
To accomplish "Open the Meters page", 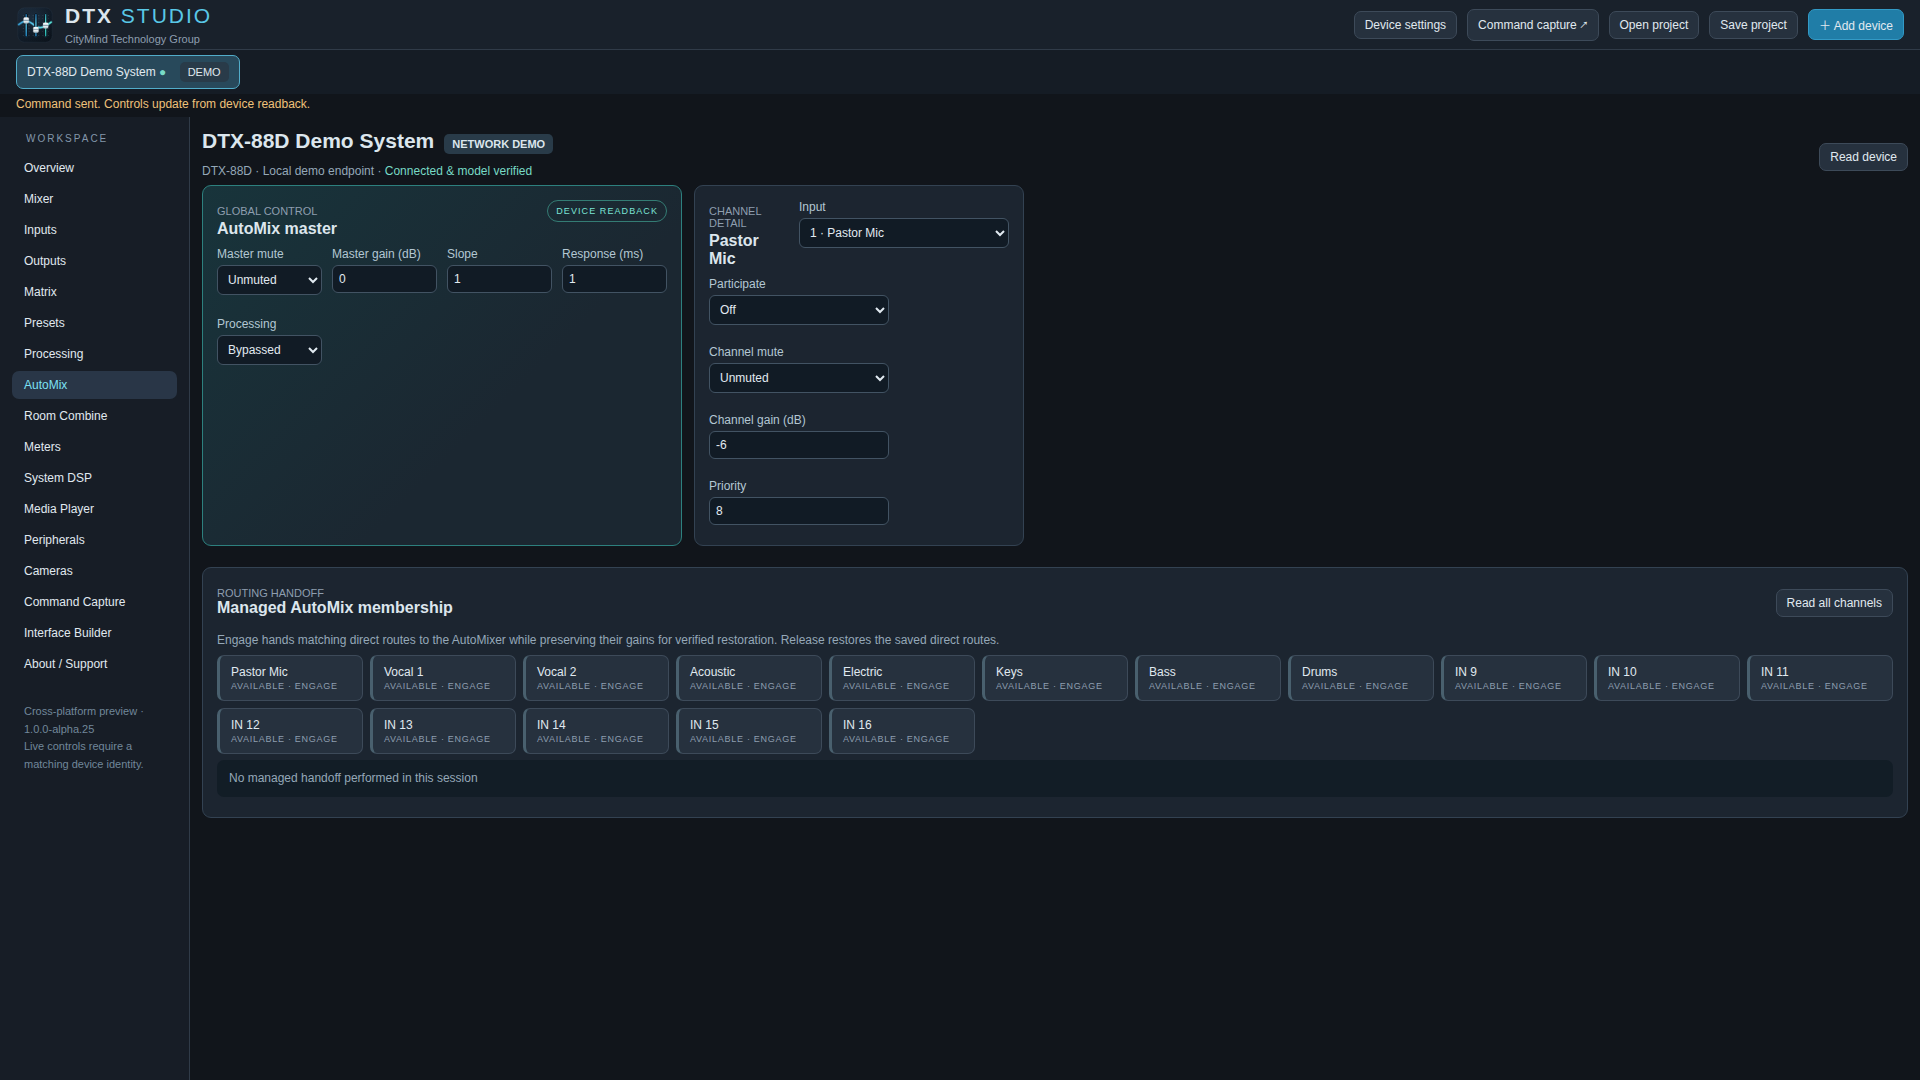I will coord(94,447).
